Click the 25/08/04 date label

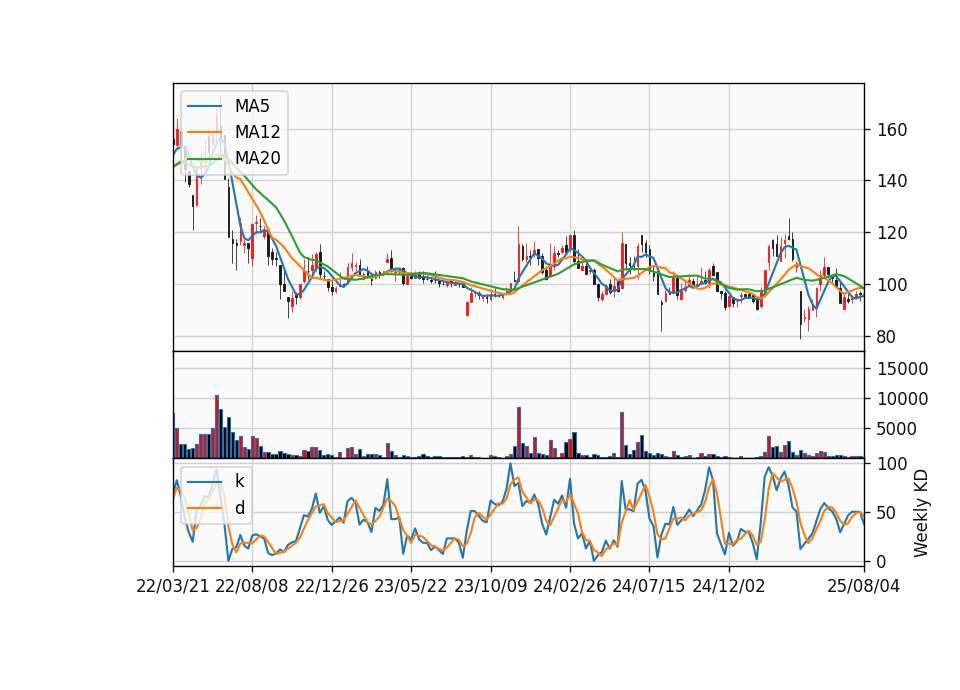coord(863,586)
